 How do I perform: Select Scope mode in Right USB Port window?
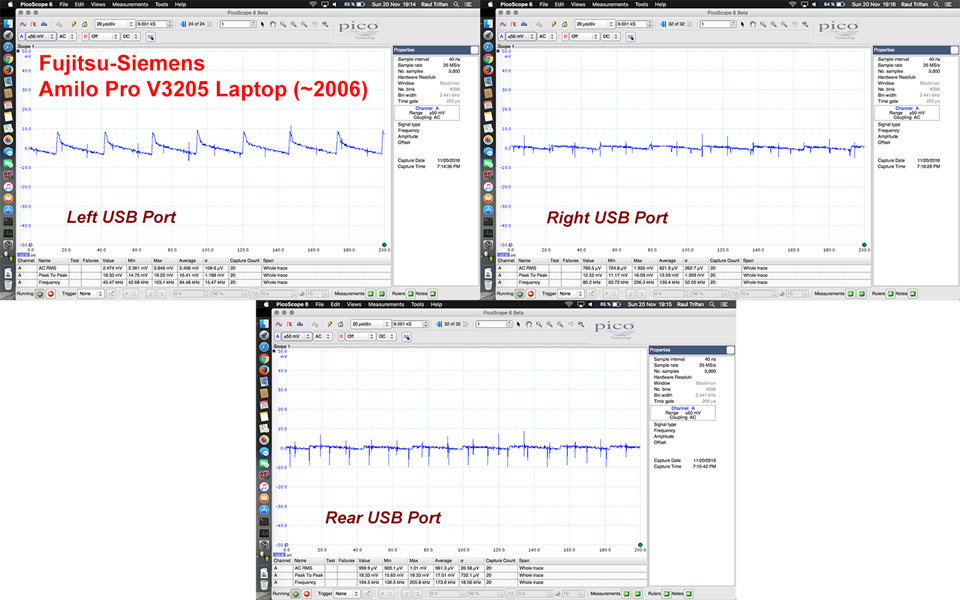click(x=503, y=24)
